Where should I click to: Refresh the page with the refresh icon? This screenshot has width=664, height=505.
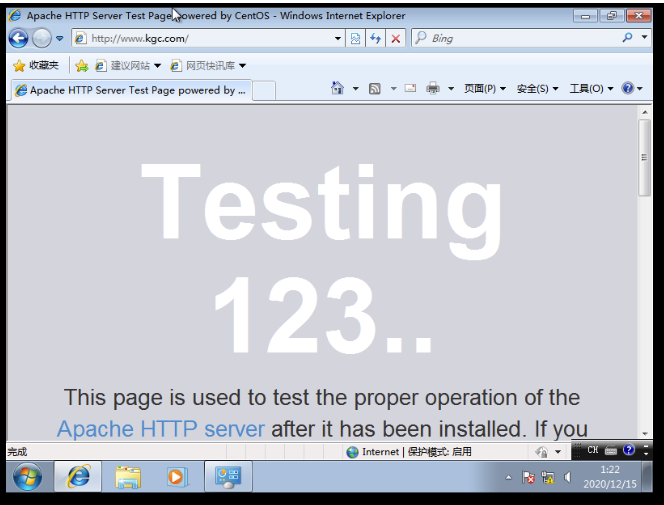tap(375, 39)
